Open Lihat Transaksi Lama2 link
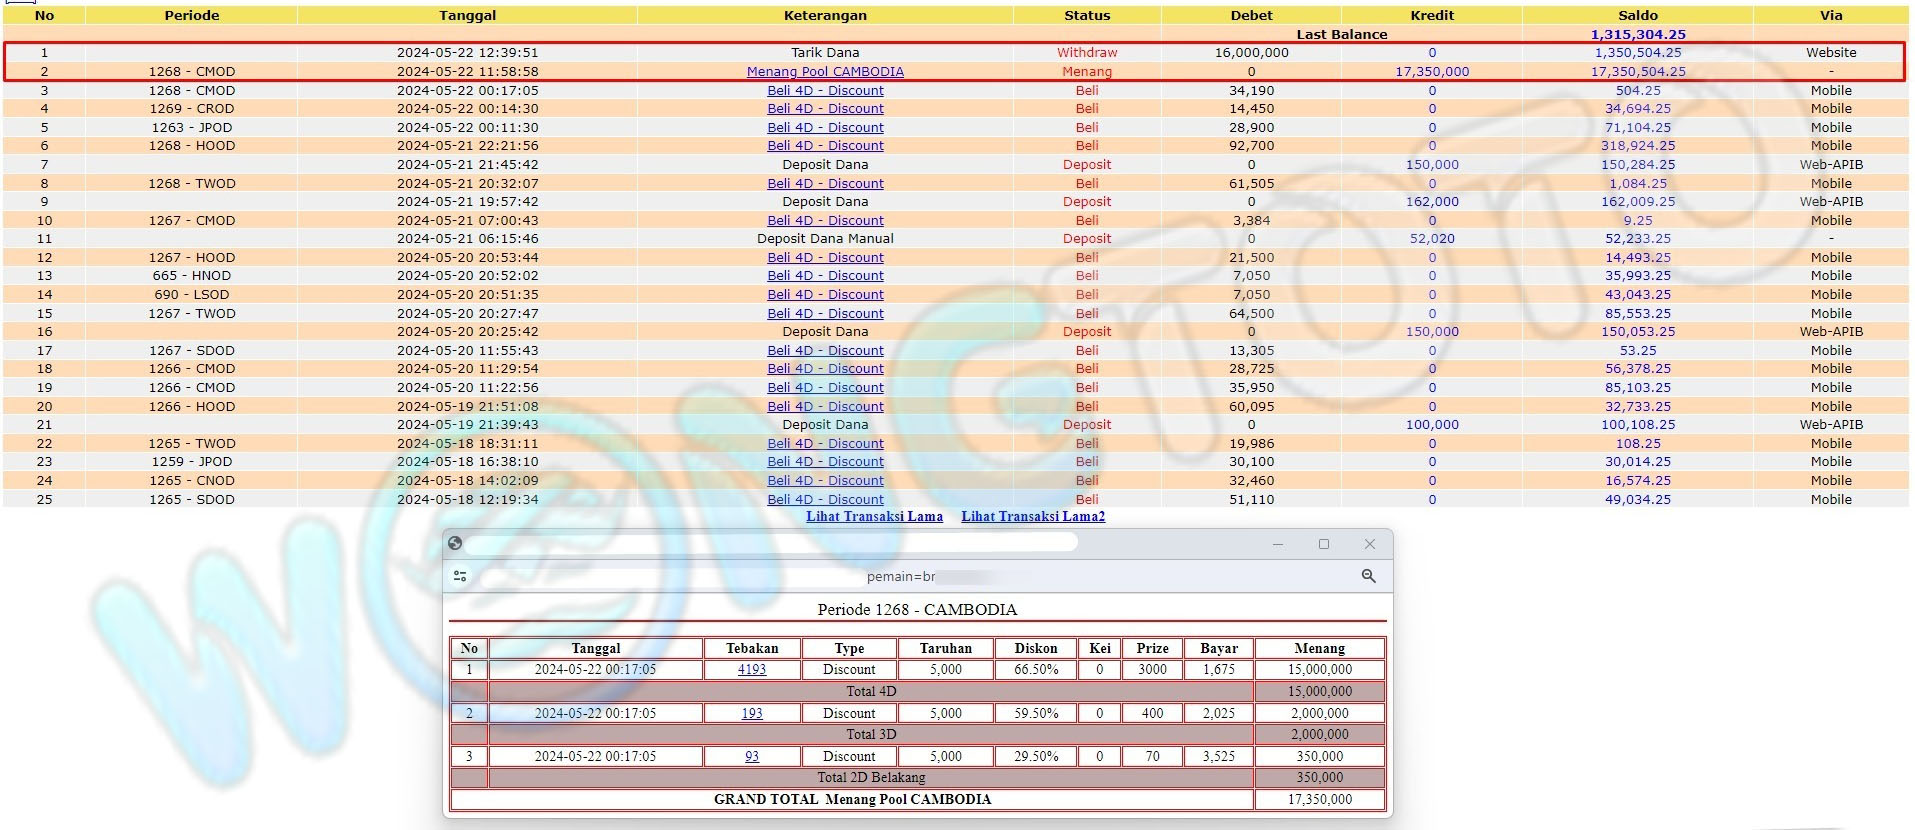Screen dimensions: 1915x830 [1033, 517]
